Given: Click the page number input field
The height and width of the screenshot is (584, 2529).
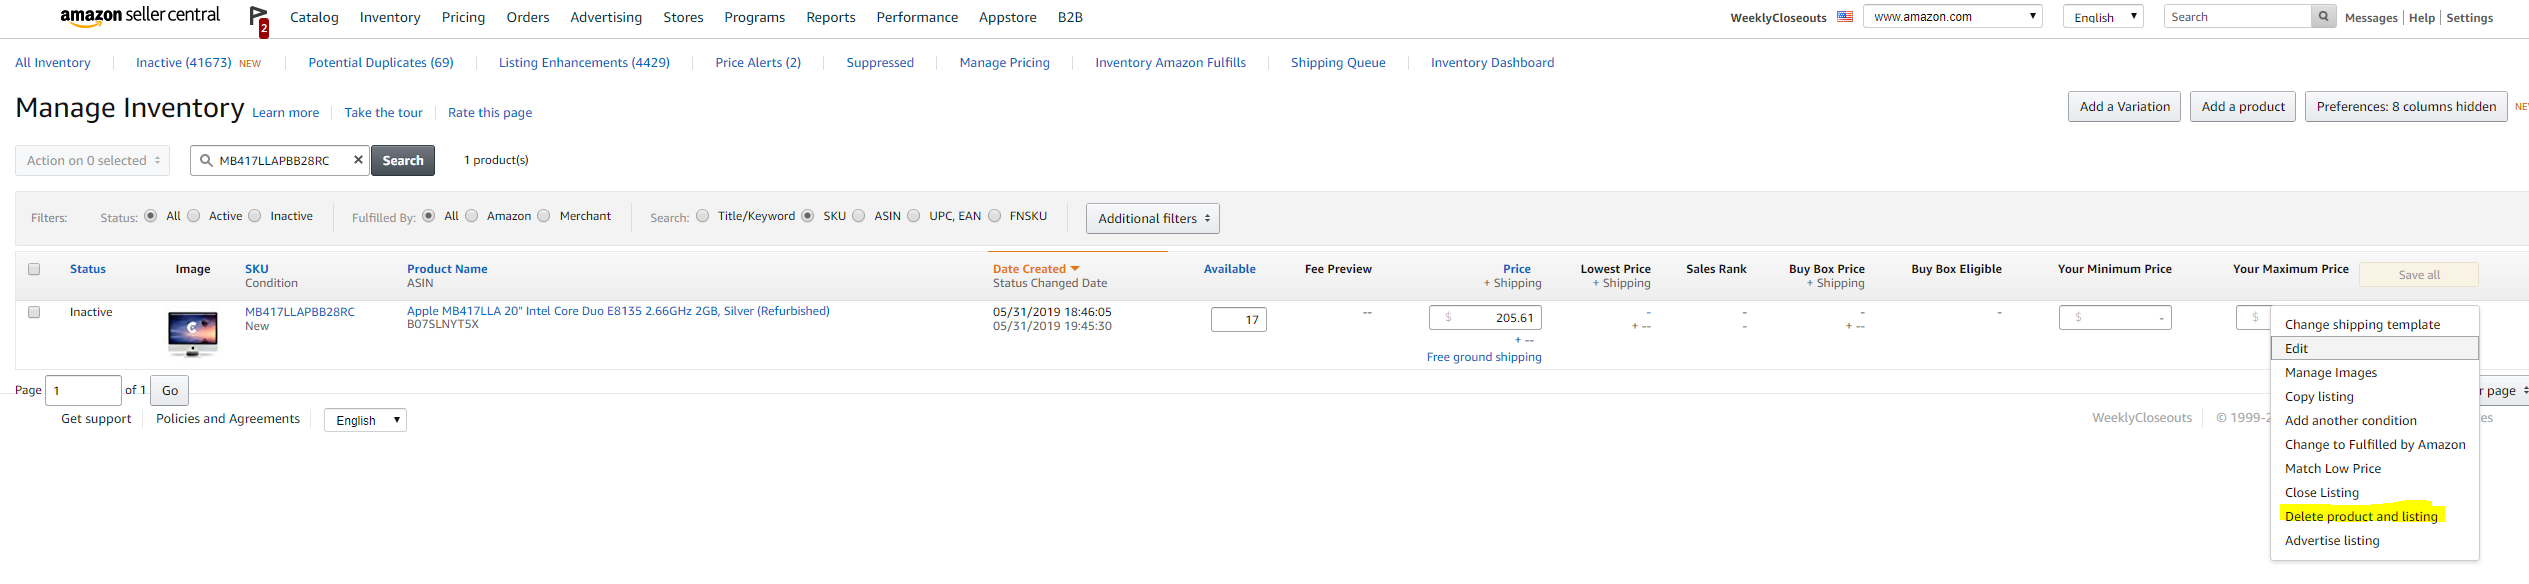Looking at the screenshot, I should 83,390.
